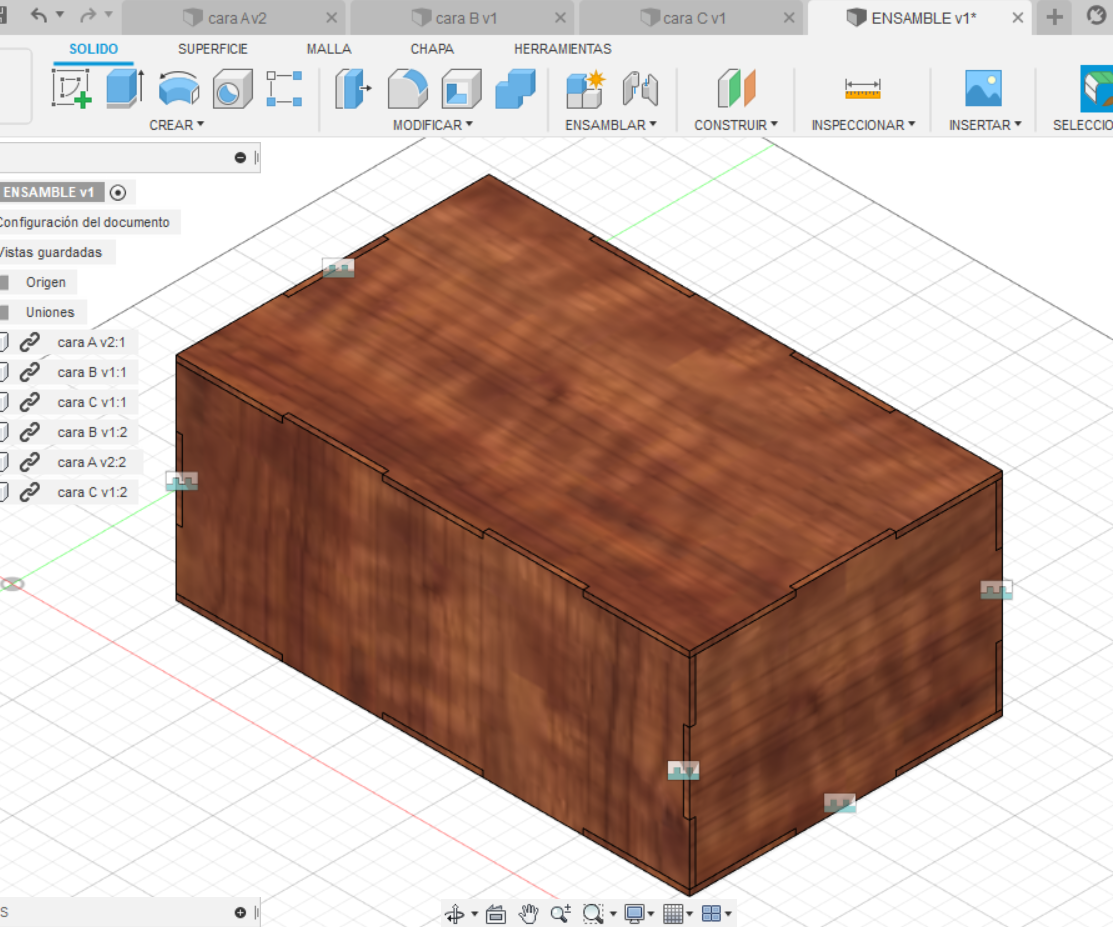
Task: Open the Redo history dropdown arrow
Action: (x=109, y=14)
